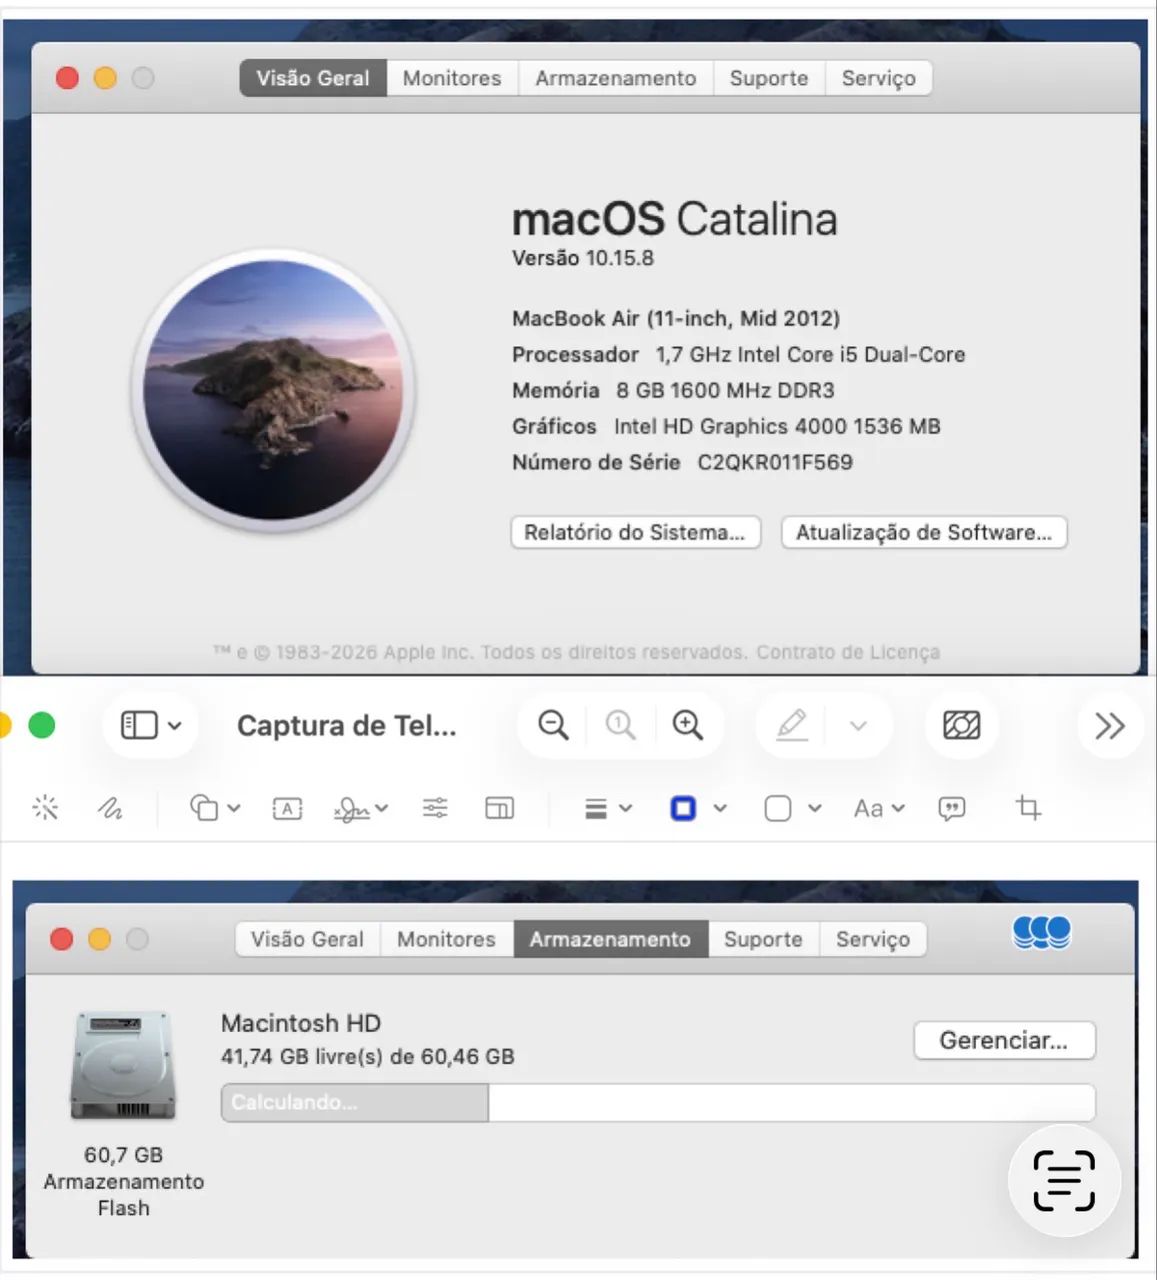Click the Sign signature tool icon

pos(351,808)
